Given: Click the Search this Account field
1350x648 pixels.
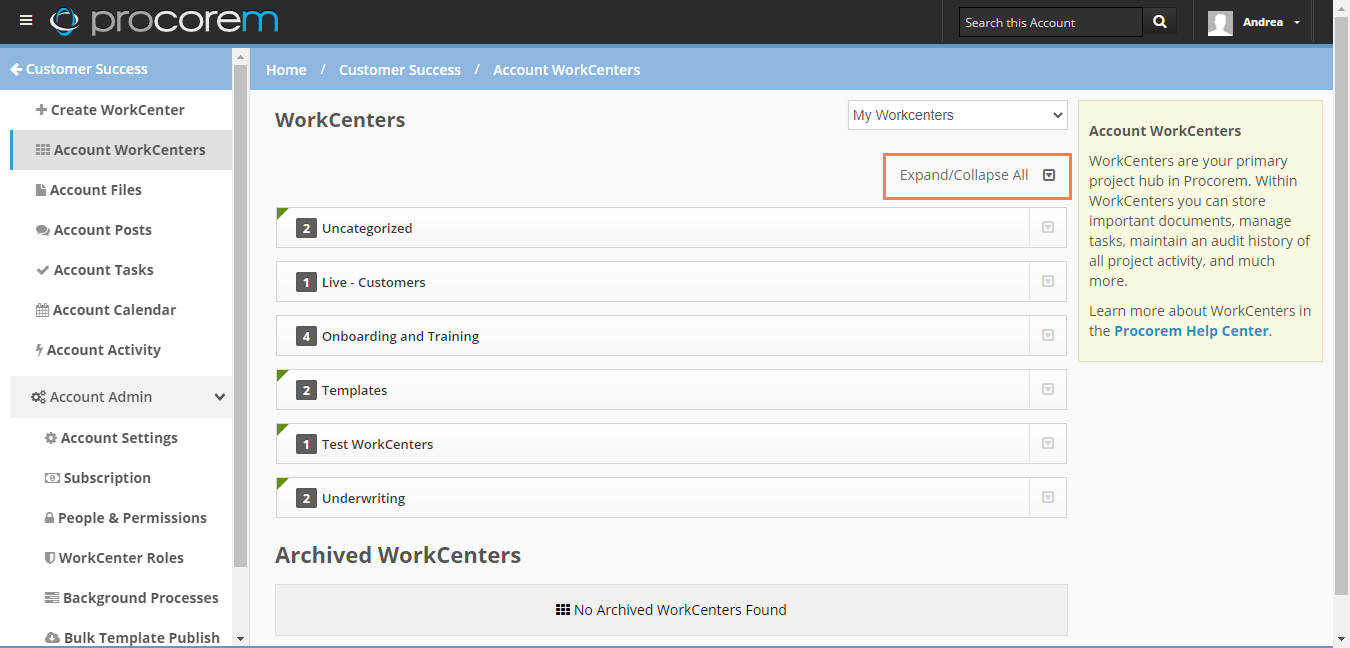Looking at the screenshot, I should point(1050,22).
